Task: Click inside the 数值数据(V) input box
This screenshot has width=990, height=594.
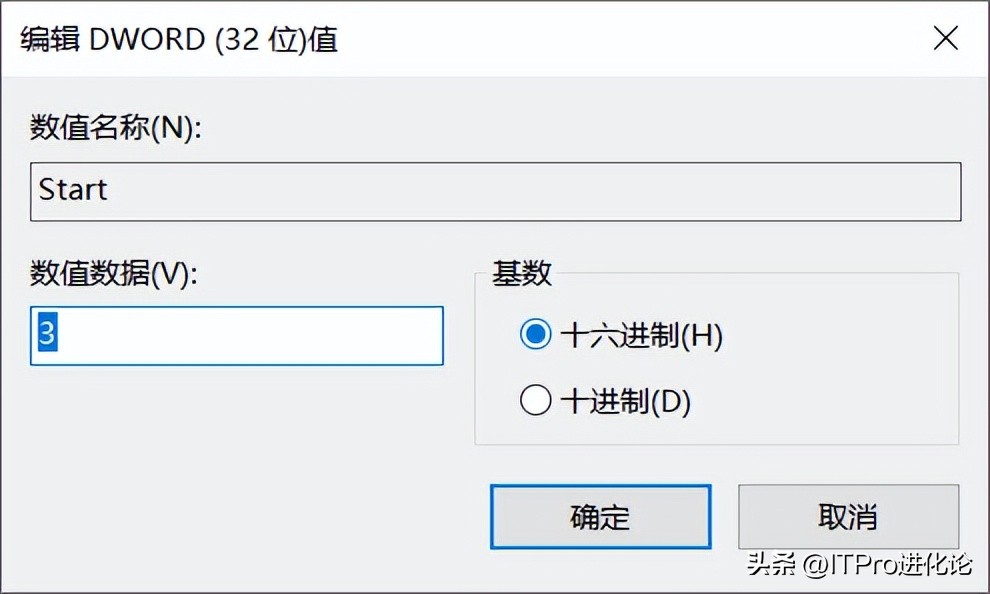Action: tap(235, 336)
